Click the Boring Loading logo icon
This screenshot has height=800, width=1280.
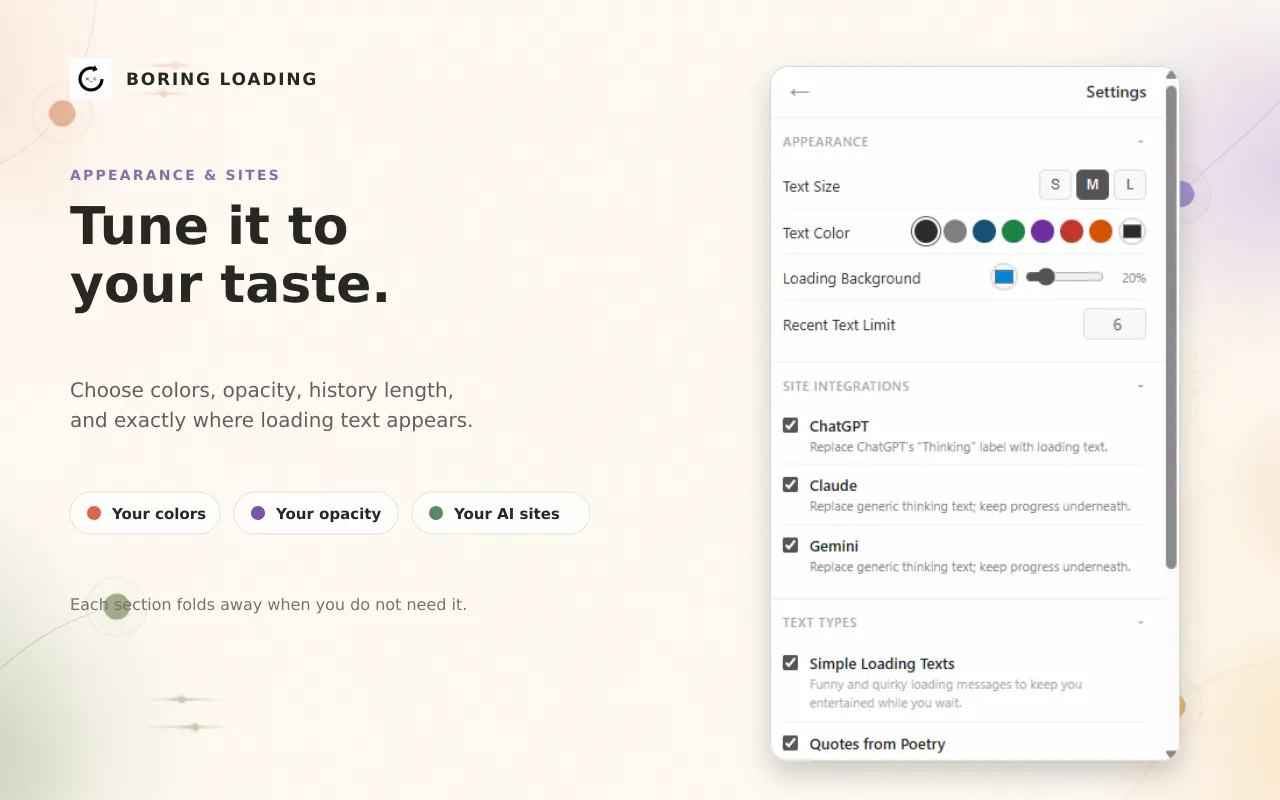(x=91, y=78)
